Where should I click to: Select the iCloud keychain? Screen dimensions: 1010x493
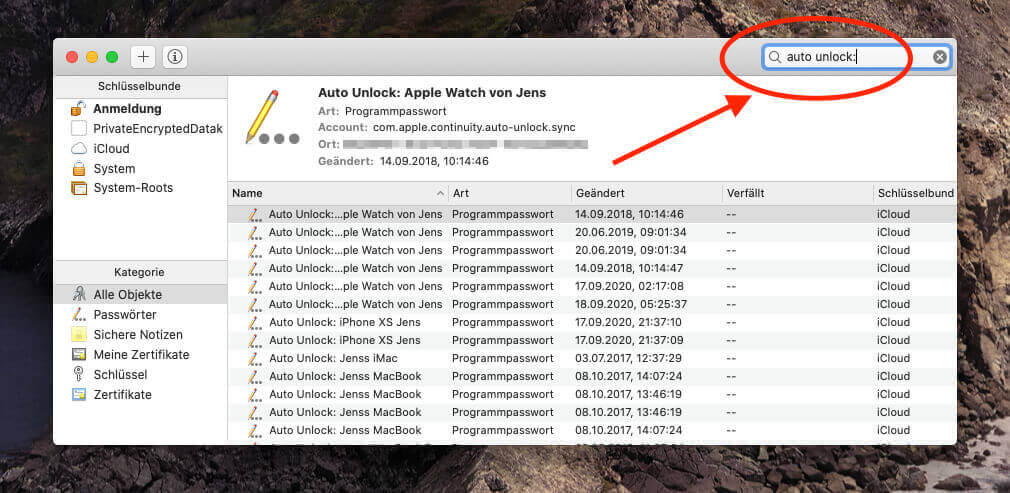[111, 149]
